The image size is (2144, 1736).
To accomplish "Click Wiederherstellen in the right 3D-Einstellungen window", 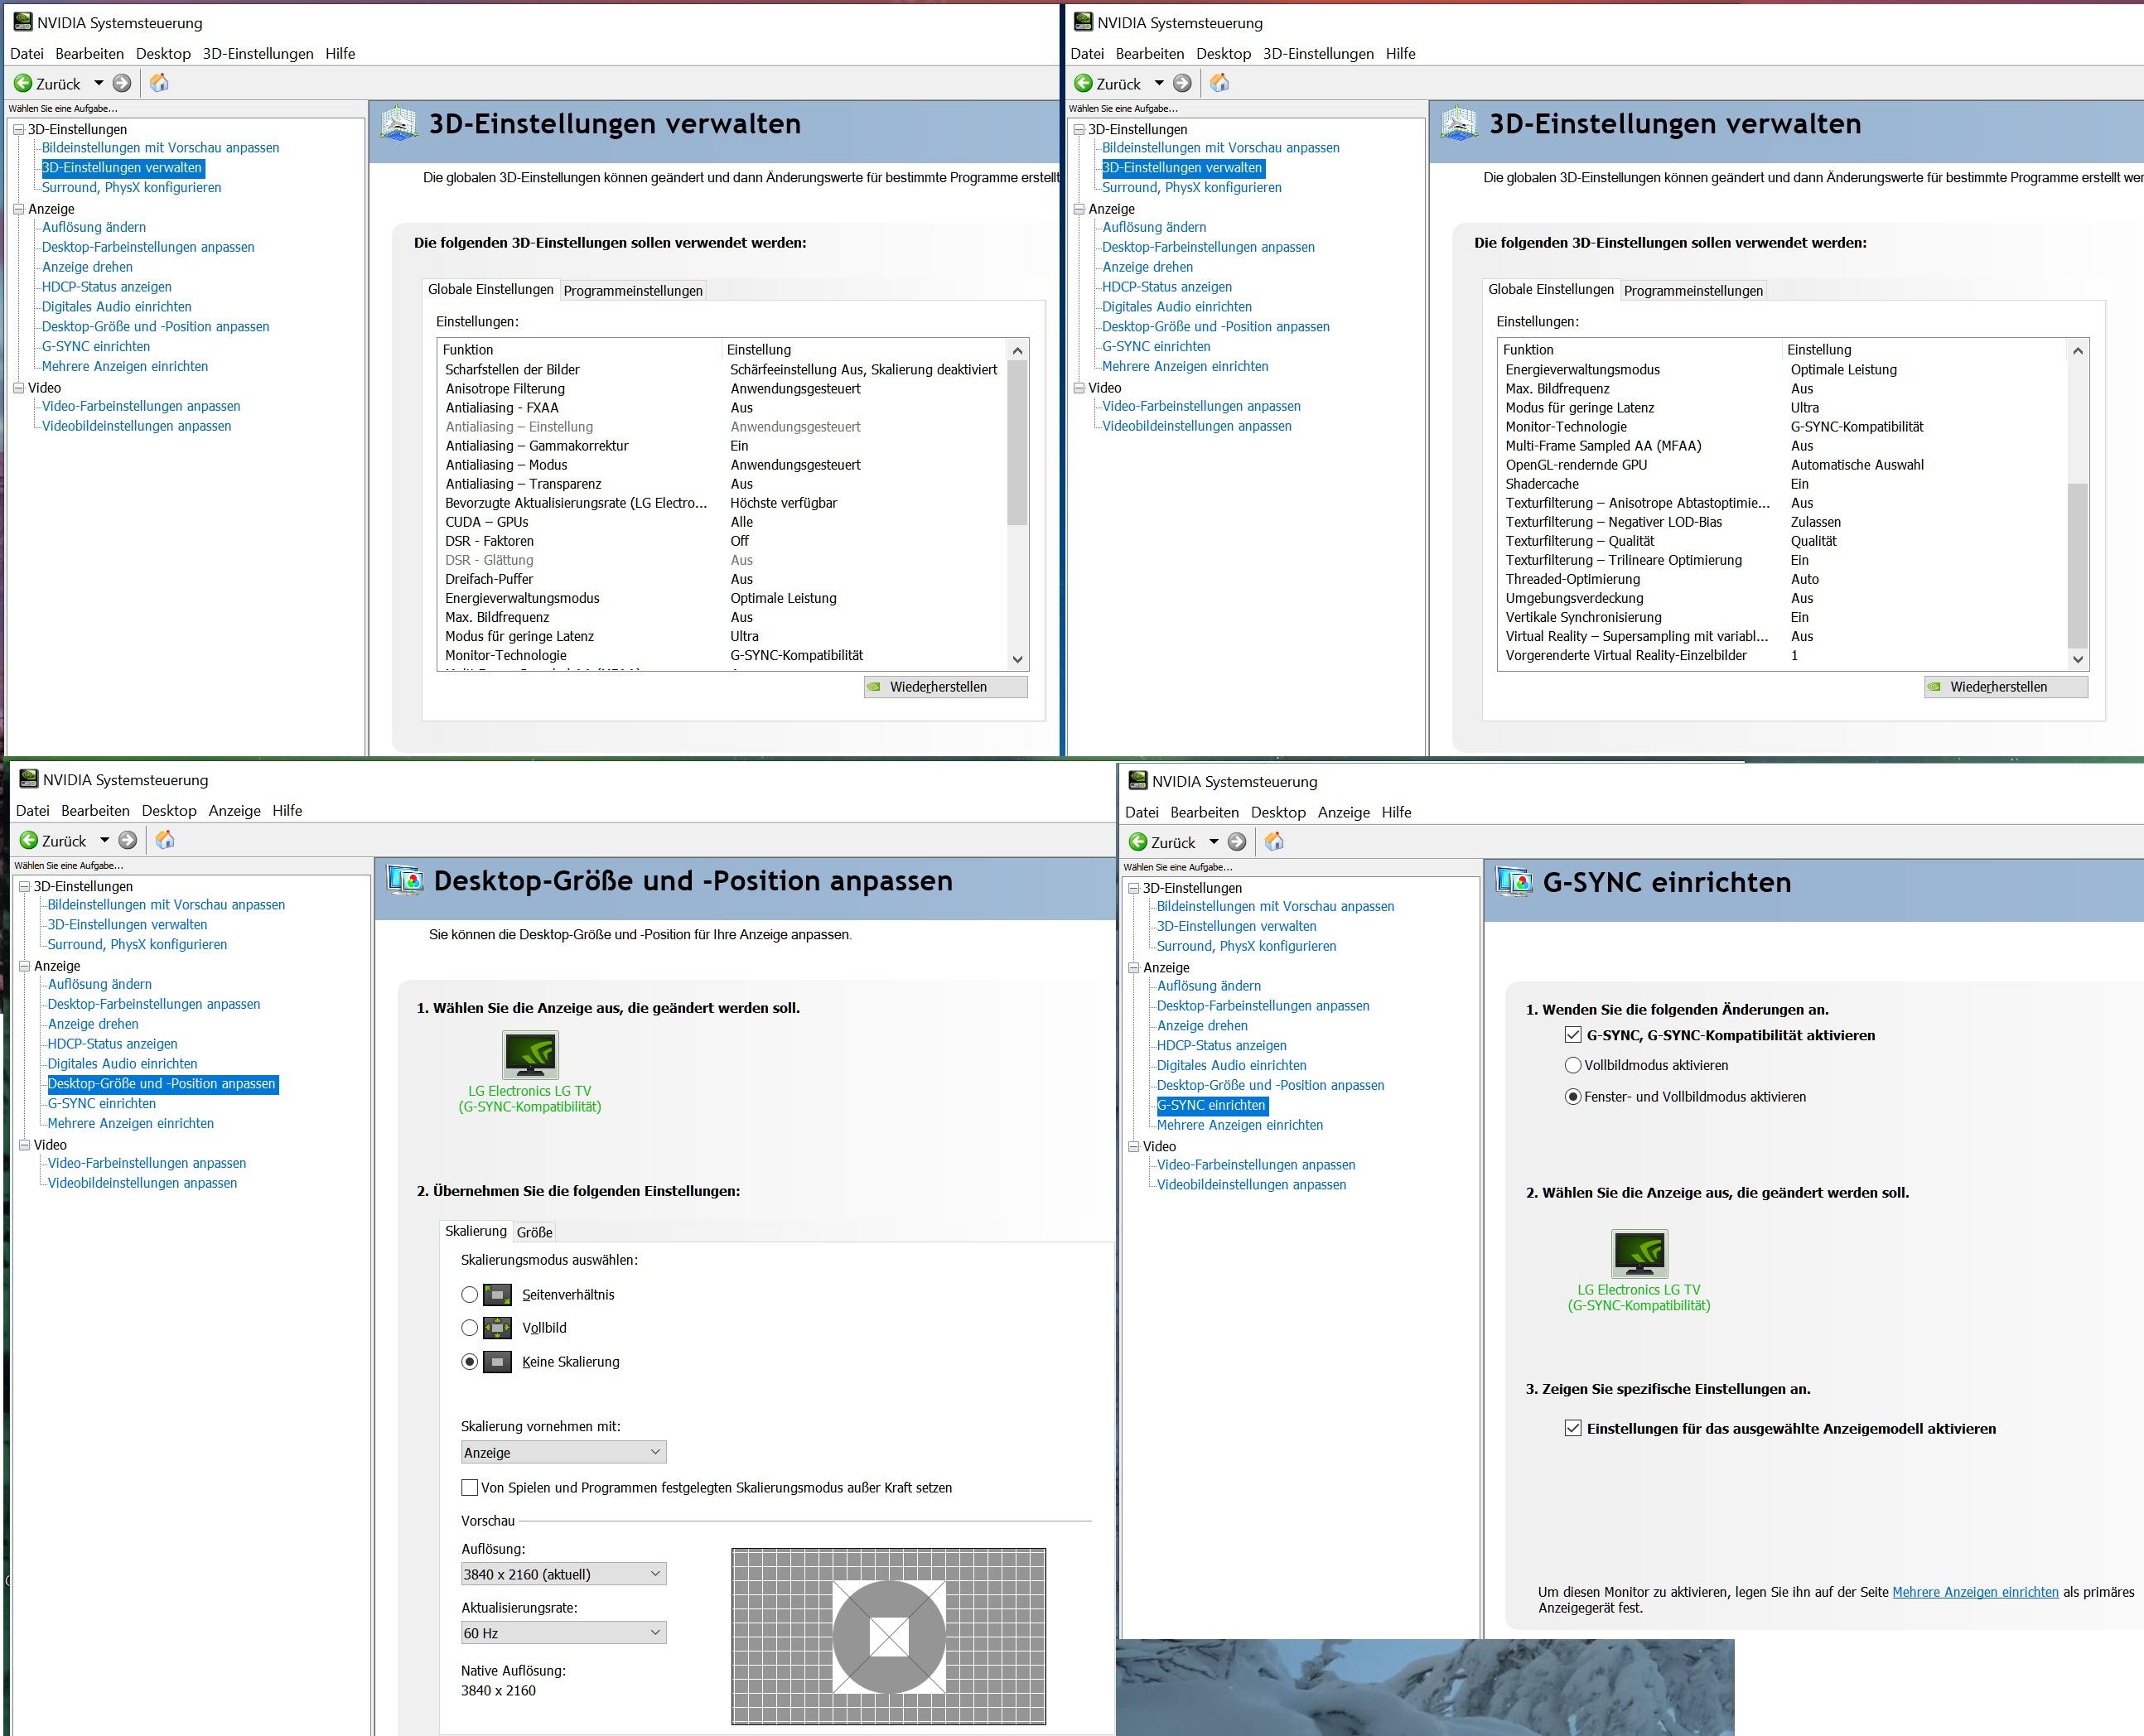I will (x=2006, y=687).
